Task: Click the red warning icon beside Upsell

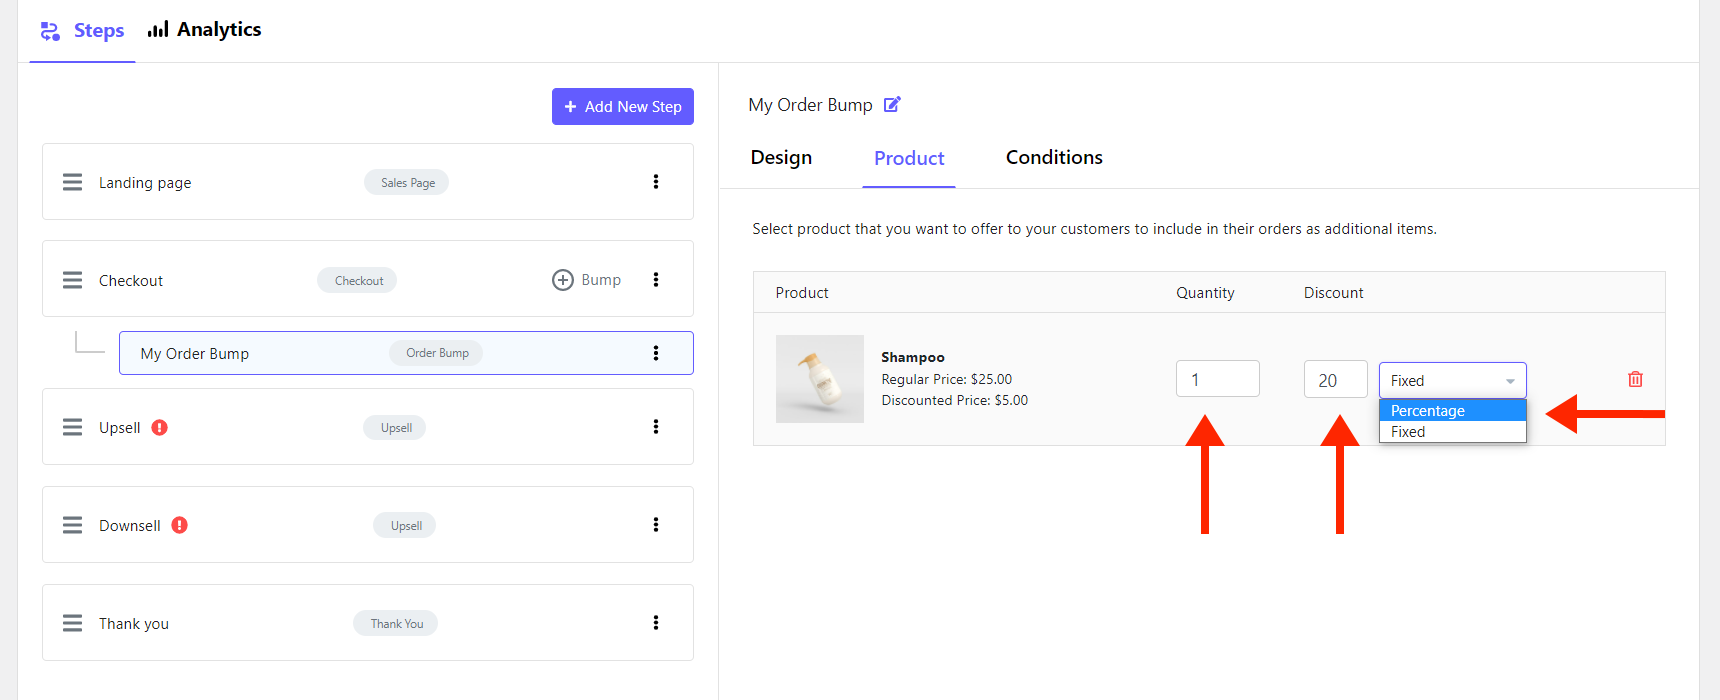Action: 159,427
